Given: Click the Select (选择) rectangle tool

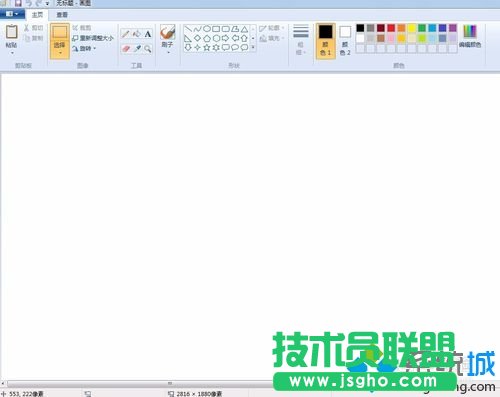Looking at the screenshot, I should [x=60, y=33].
